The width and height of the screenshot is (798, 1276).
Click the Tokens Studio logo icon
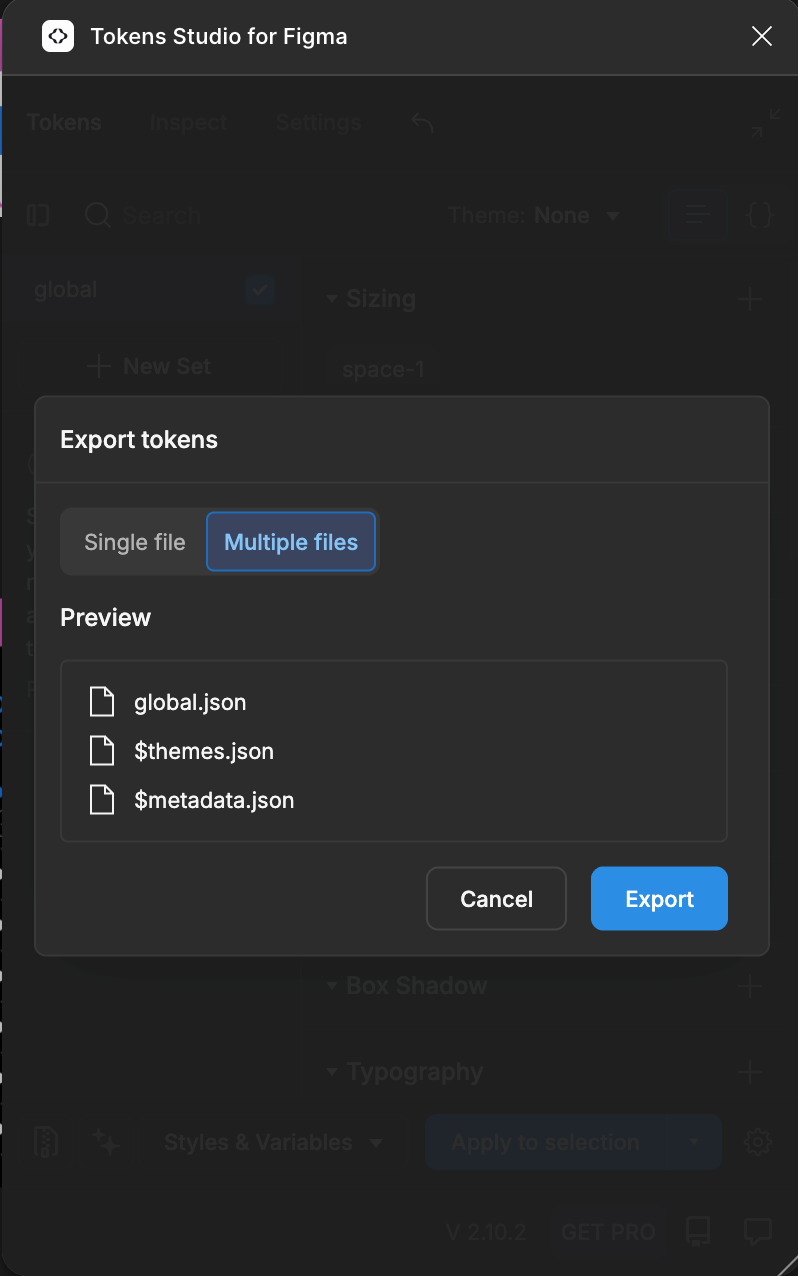pyautogui.click(x=58, y=36)
